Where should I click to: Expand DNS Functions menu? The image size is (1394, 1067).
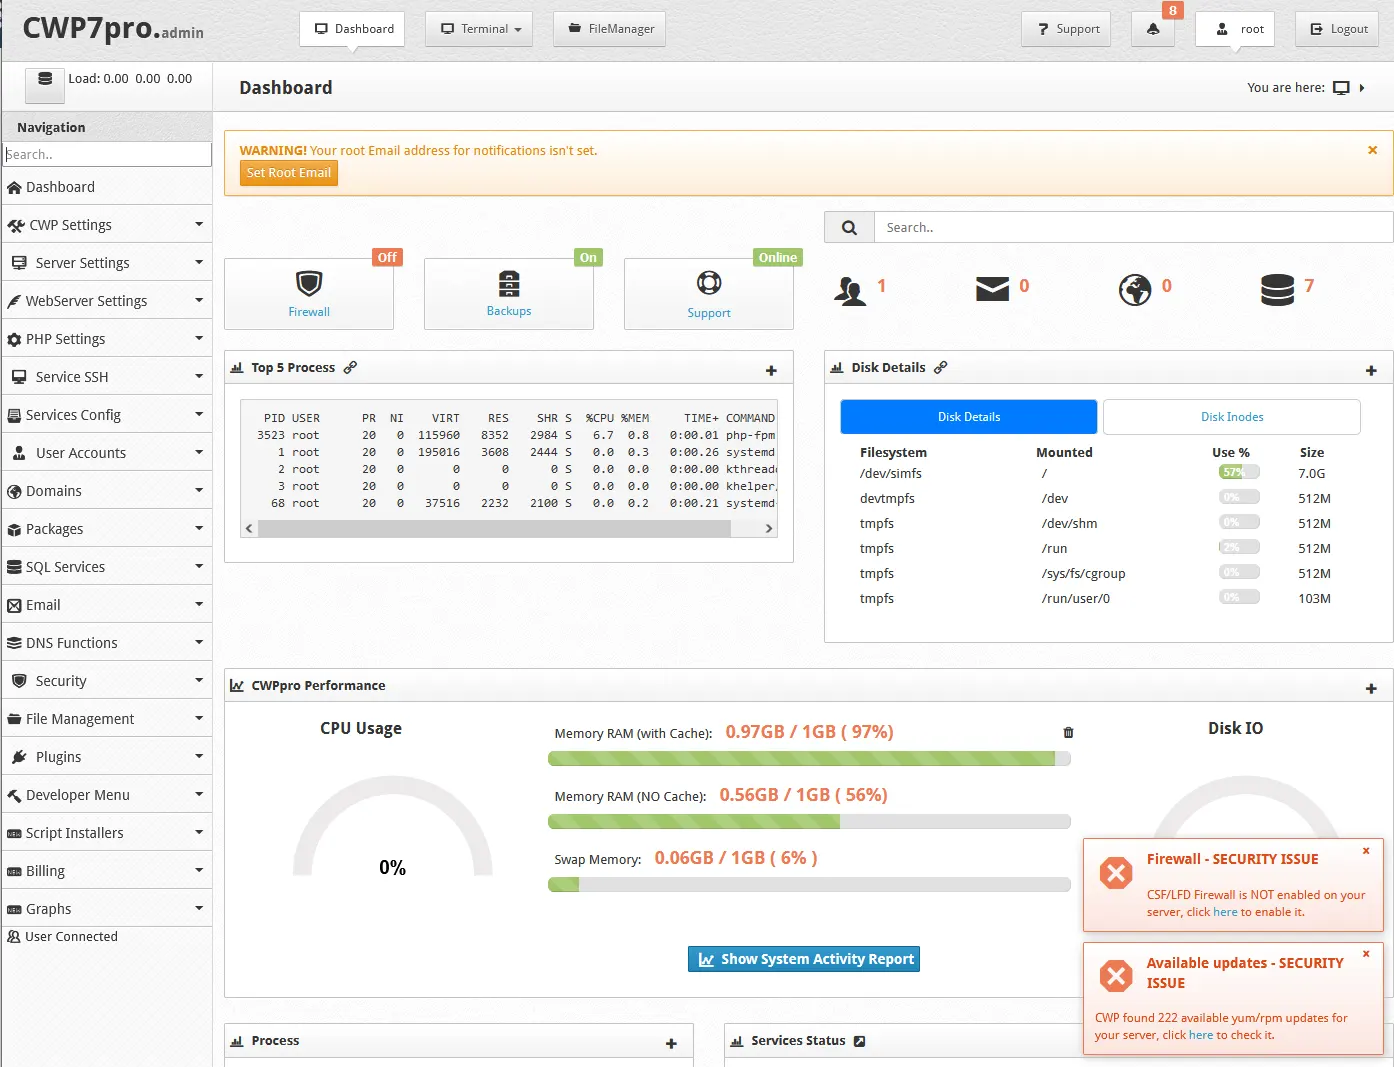pyautogui.click(x=106, y=643)
